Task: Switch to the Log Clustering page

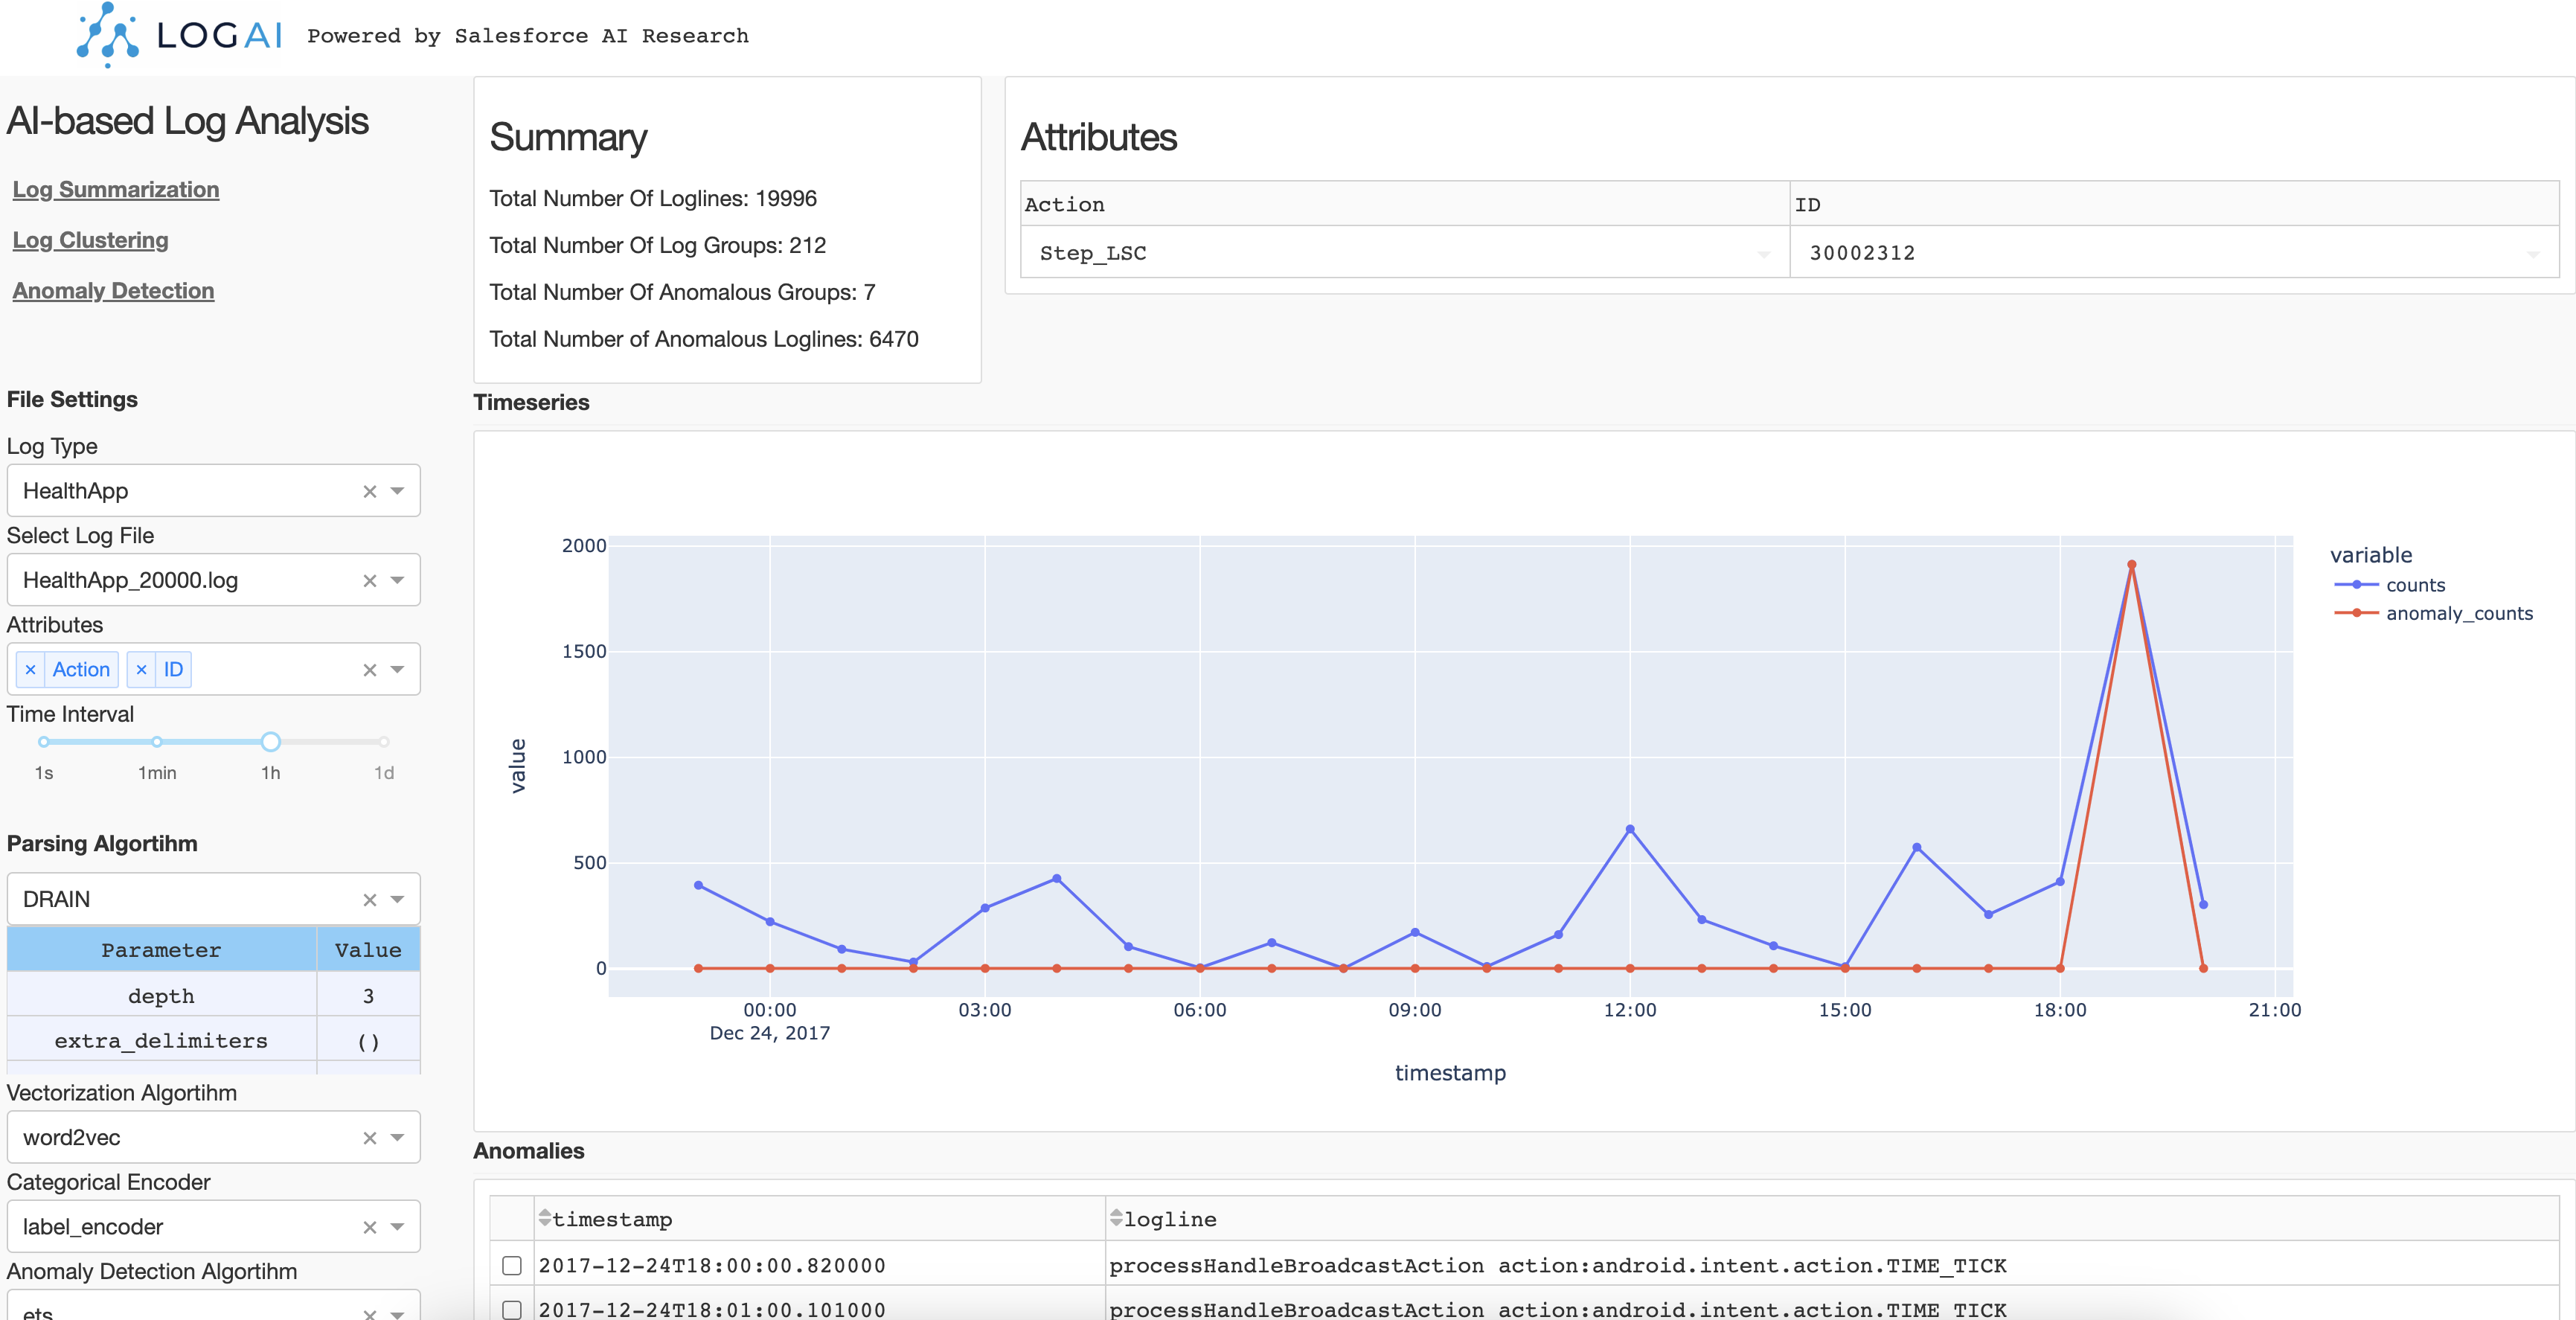Action: coord(90,240)
